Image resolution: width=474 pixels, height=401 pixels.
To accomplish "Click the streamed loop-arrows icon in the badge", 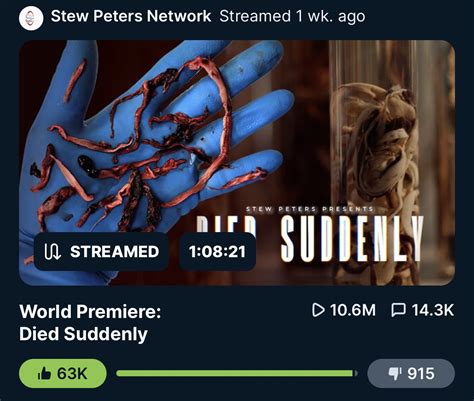I will coord(52,252).
